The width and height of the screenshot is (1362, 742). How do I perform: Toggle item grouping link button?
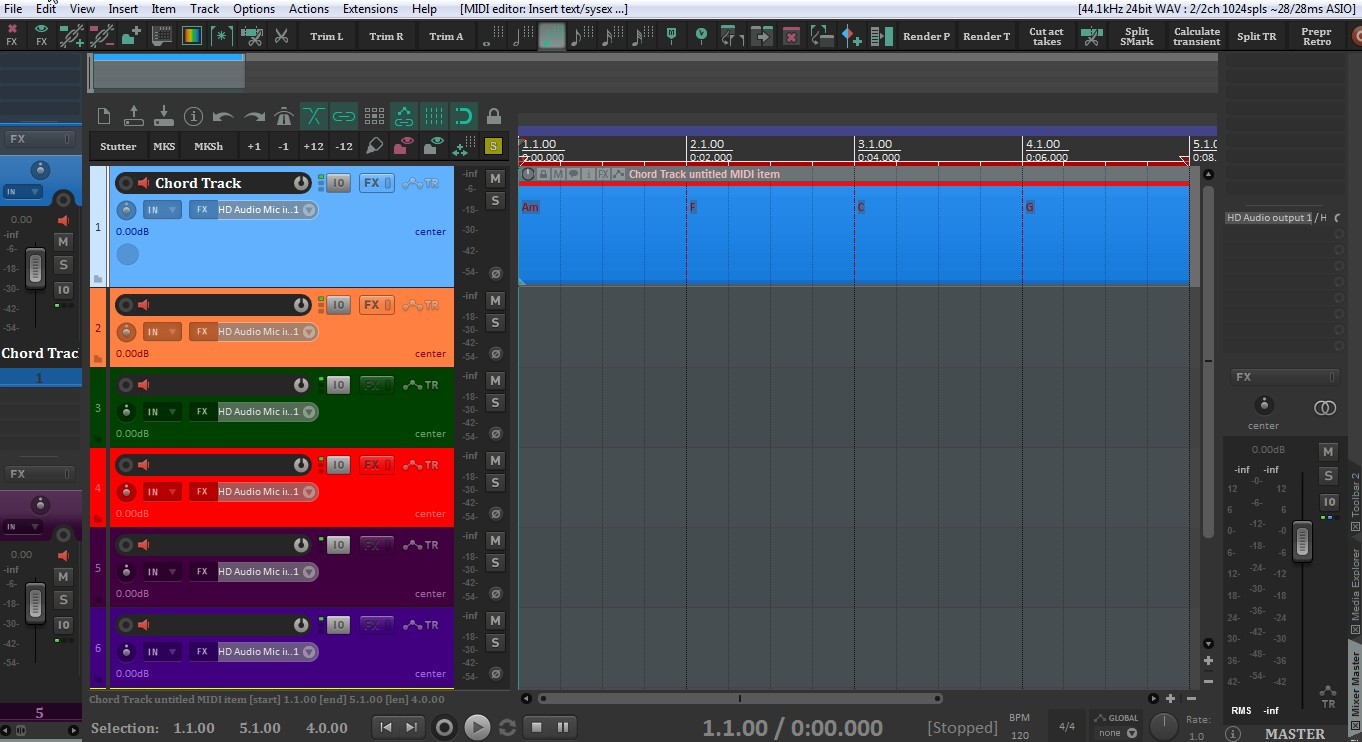tap(344, 116)
